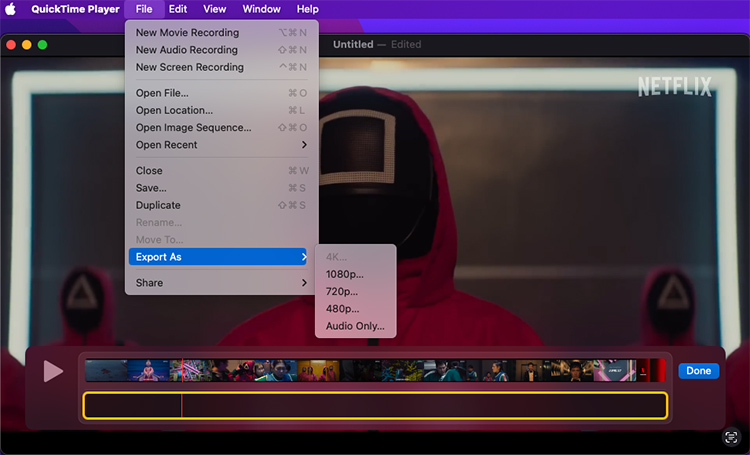Click the red playhead on filmstrip

coord(182,371)
